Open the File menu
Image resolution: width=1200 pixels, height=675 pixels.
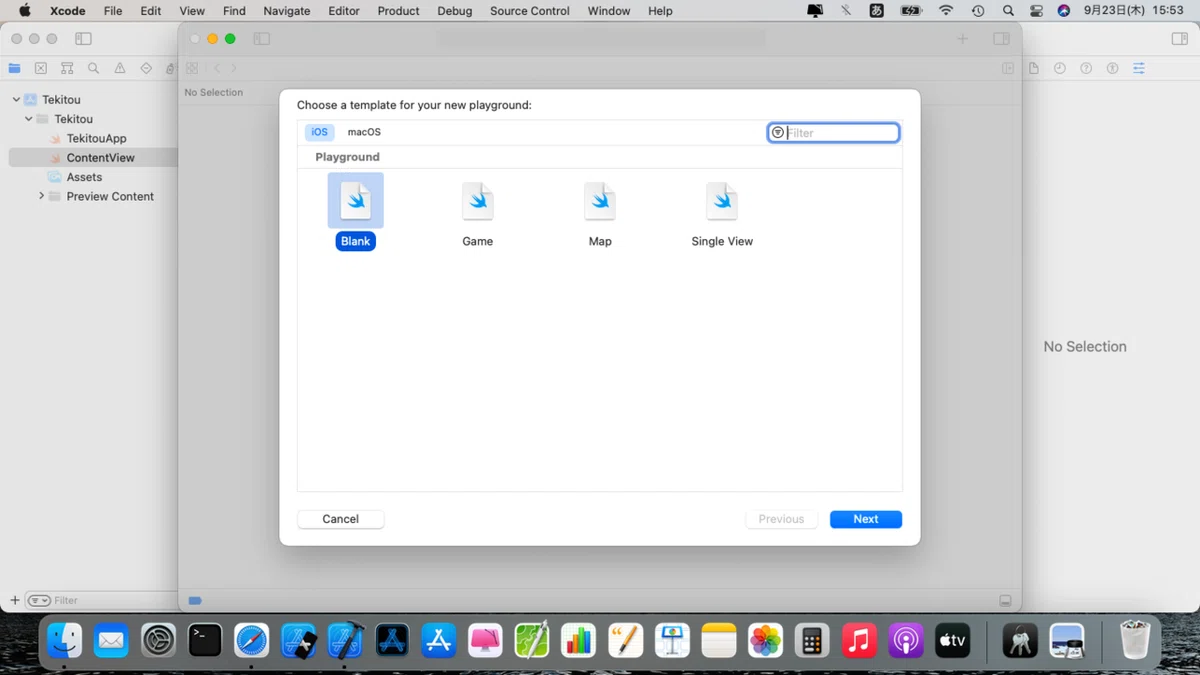click(x=113, y=11)
